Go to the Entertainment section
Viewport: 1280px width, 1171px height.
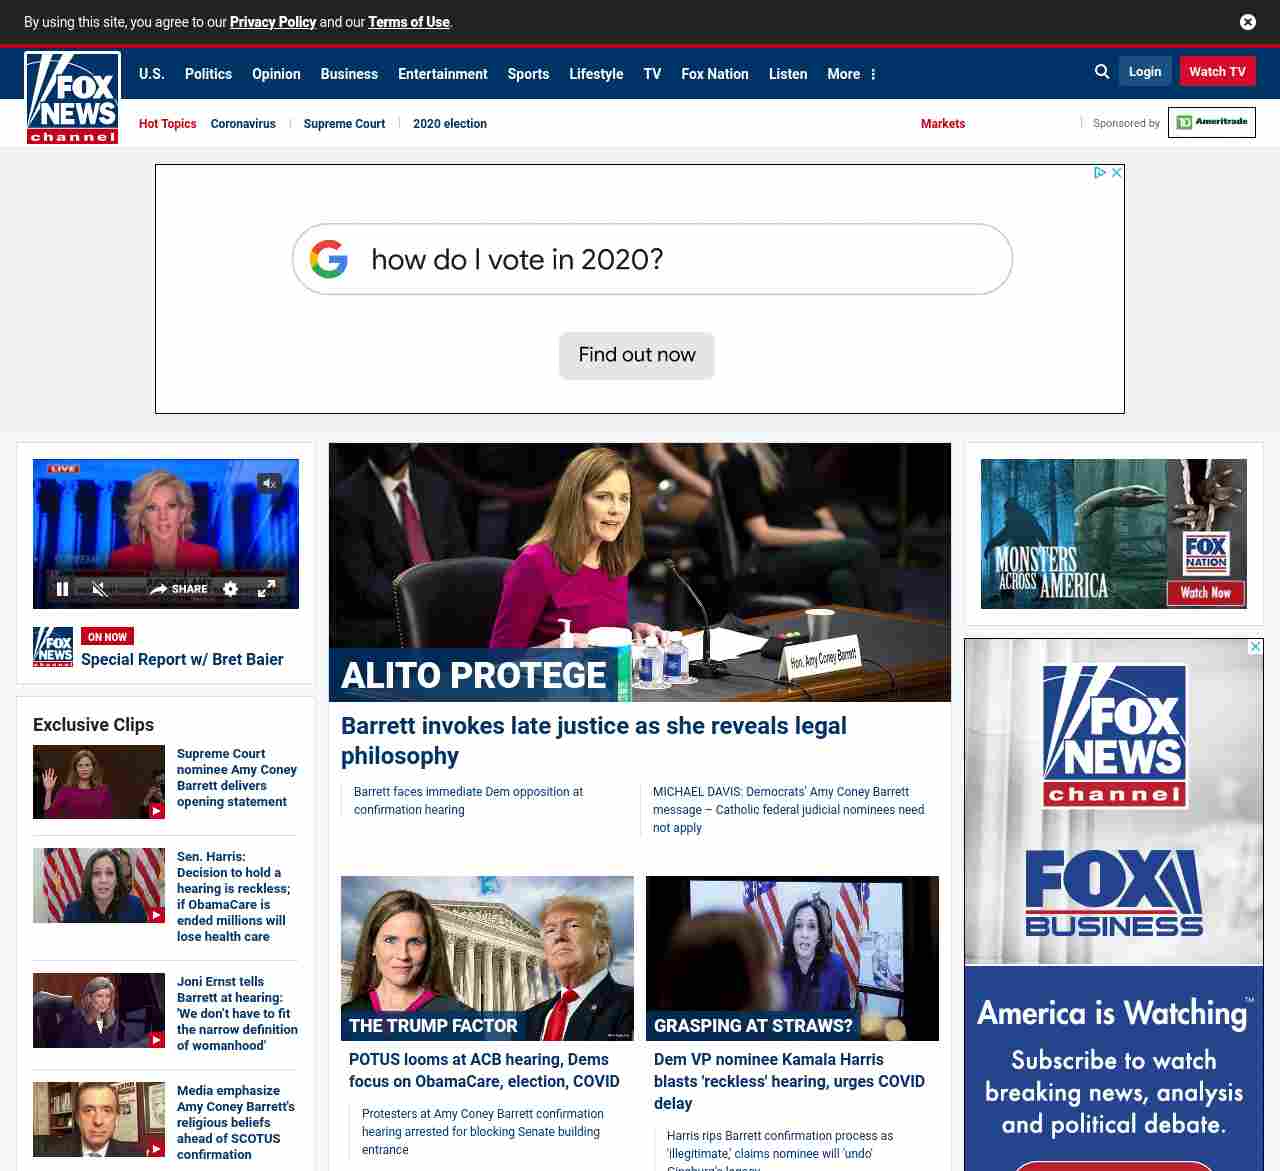click(442, 74)
